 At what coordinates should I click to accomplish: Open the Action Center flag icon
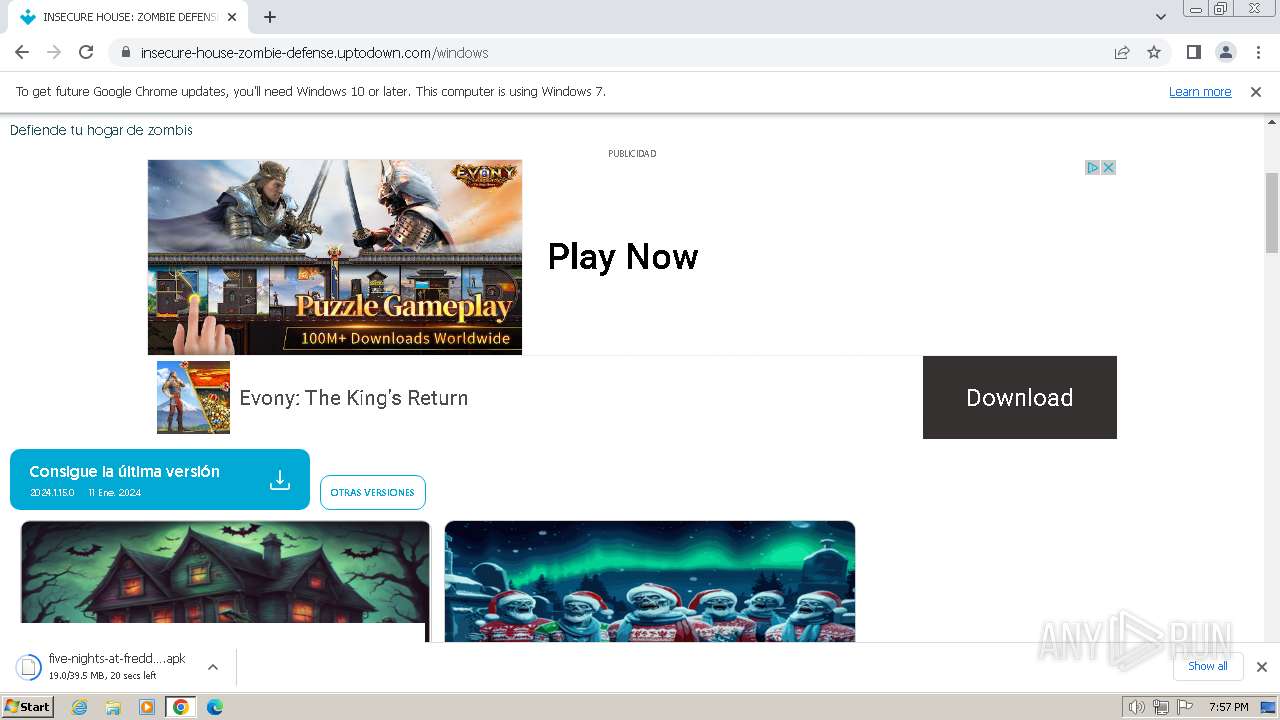(x=1185, y=707)
